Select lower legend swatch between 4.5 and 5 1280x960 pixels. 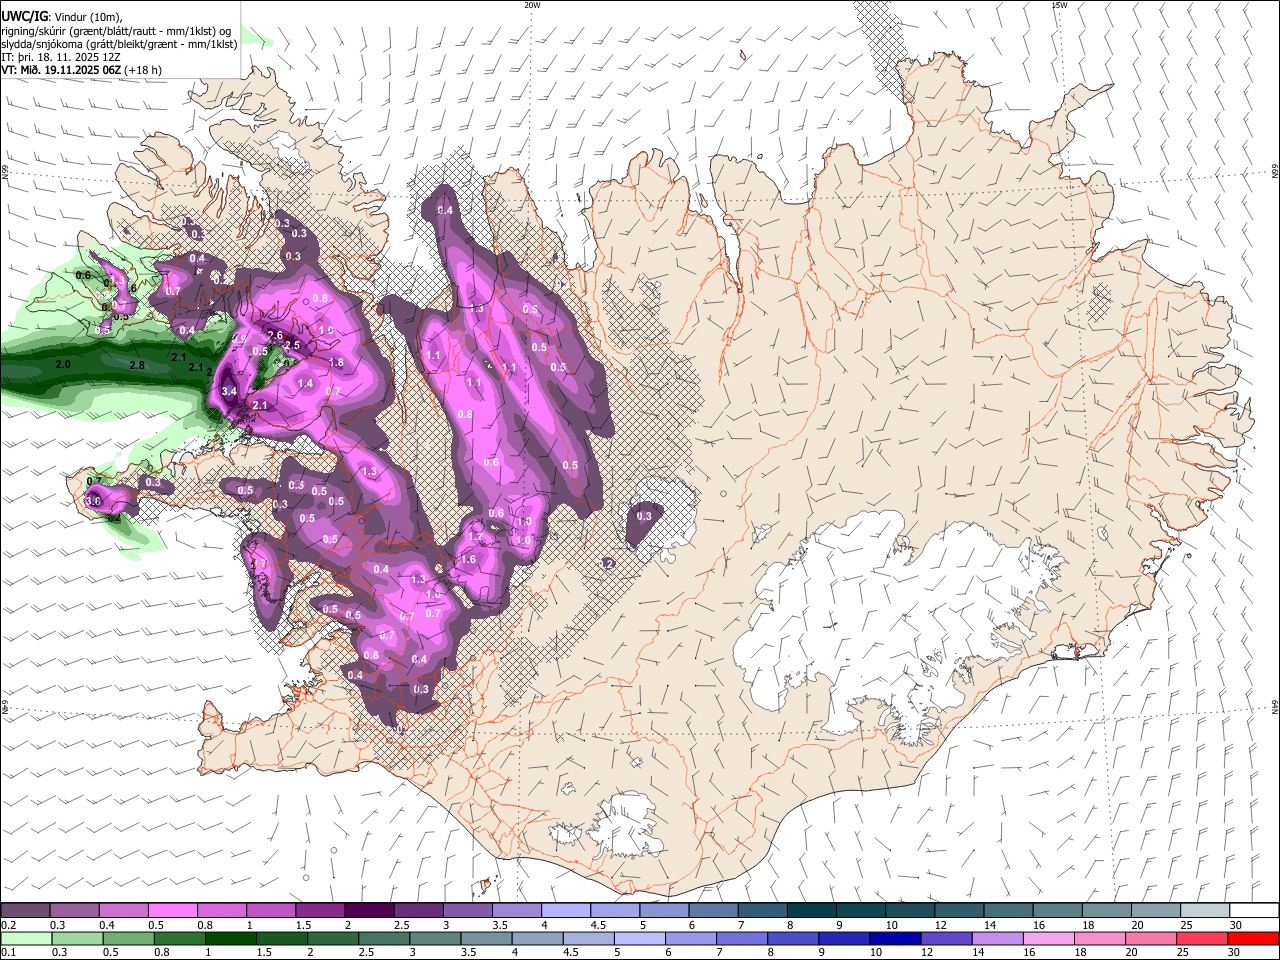point(588,938)
